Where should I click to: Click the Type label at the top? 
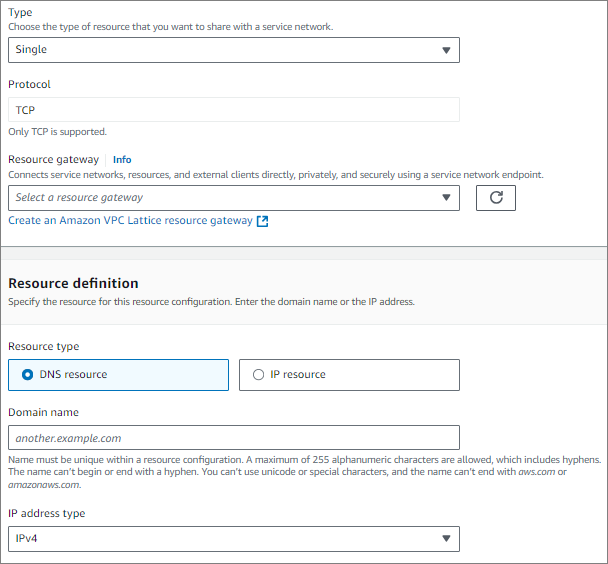pyautogui.click(x=20, y=12)
